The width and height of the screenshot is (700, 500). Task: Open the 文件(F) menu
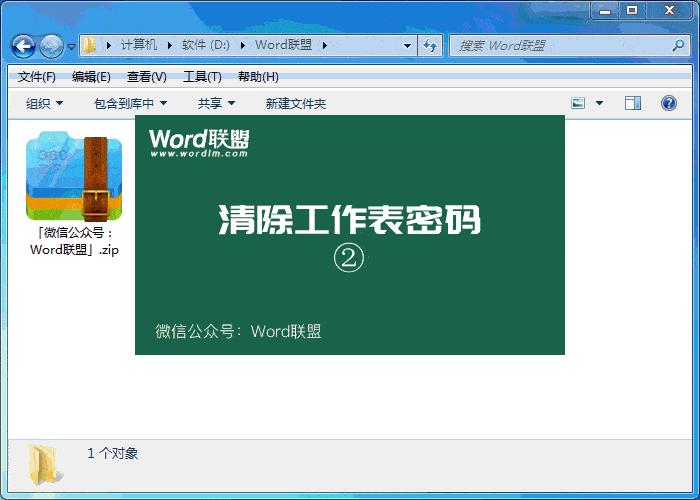pyautogui.click(x=37, y=77)
